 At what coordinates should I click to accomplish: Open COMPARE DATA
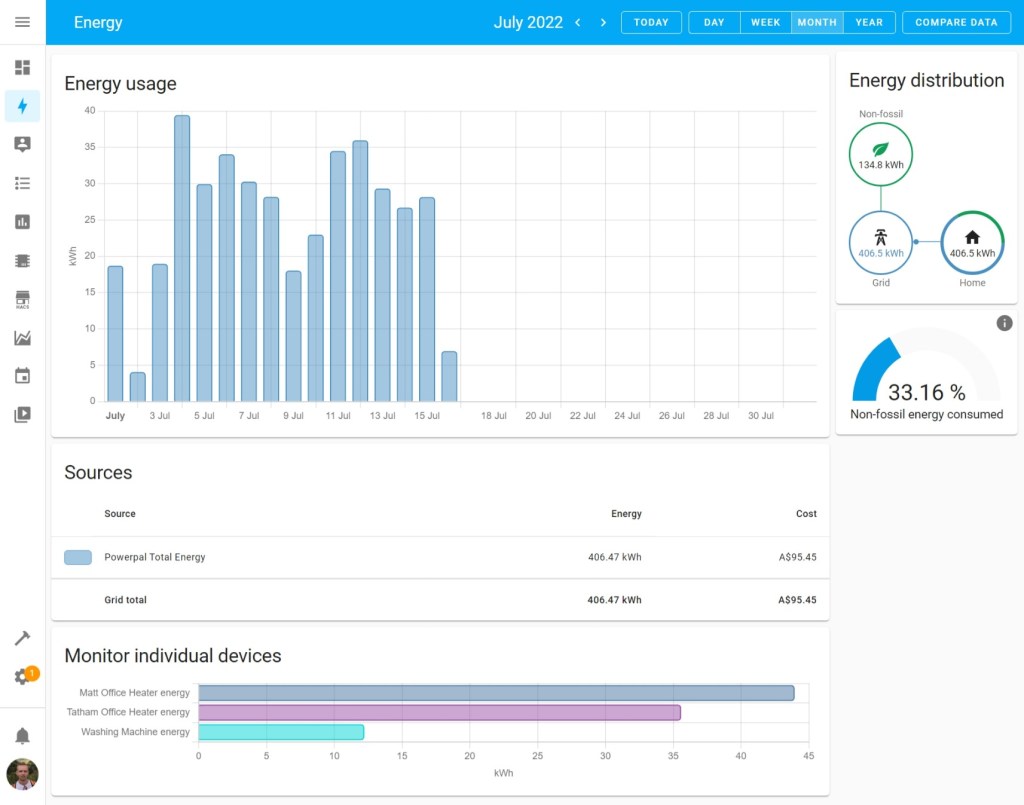(x=956, y=21)
